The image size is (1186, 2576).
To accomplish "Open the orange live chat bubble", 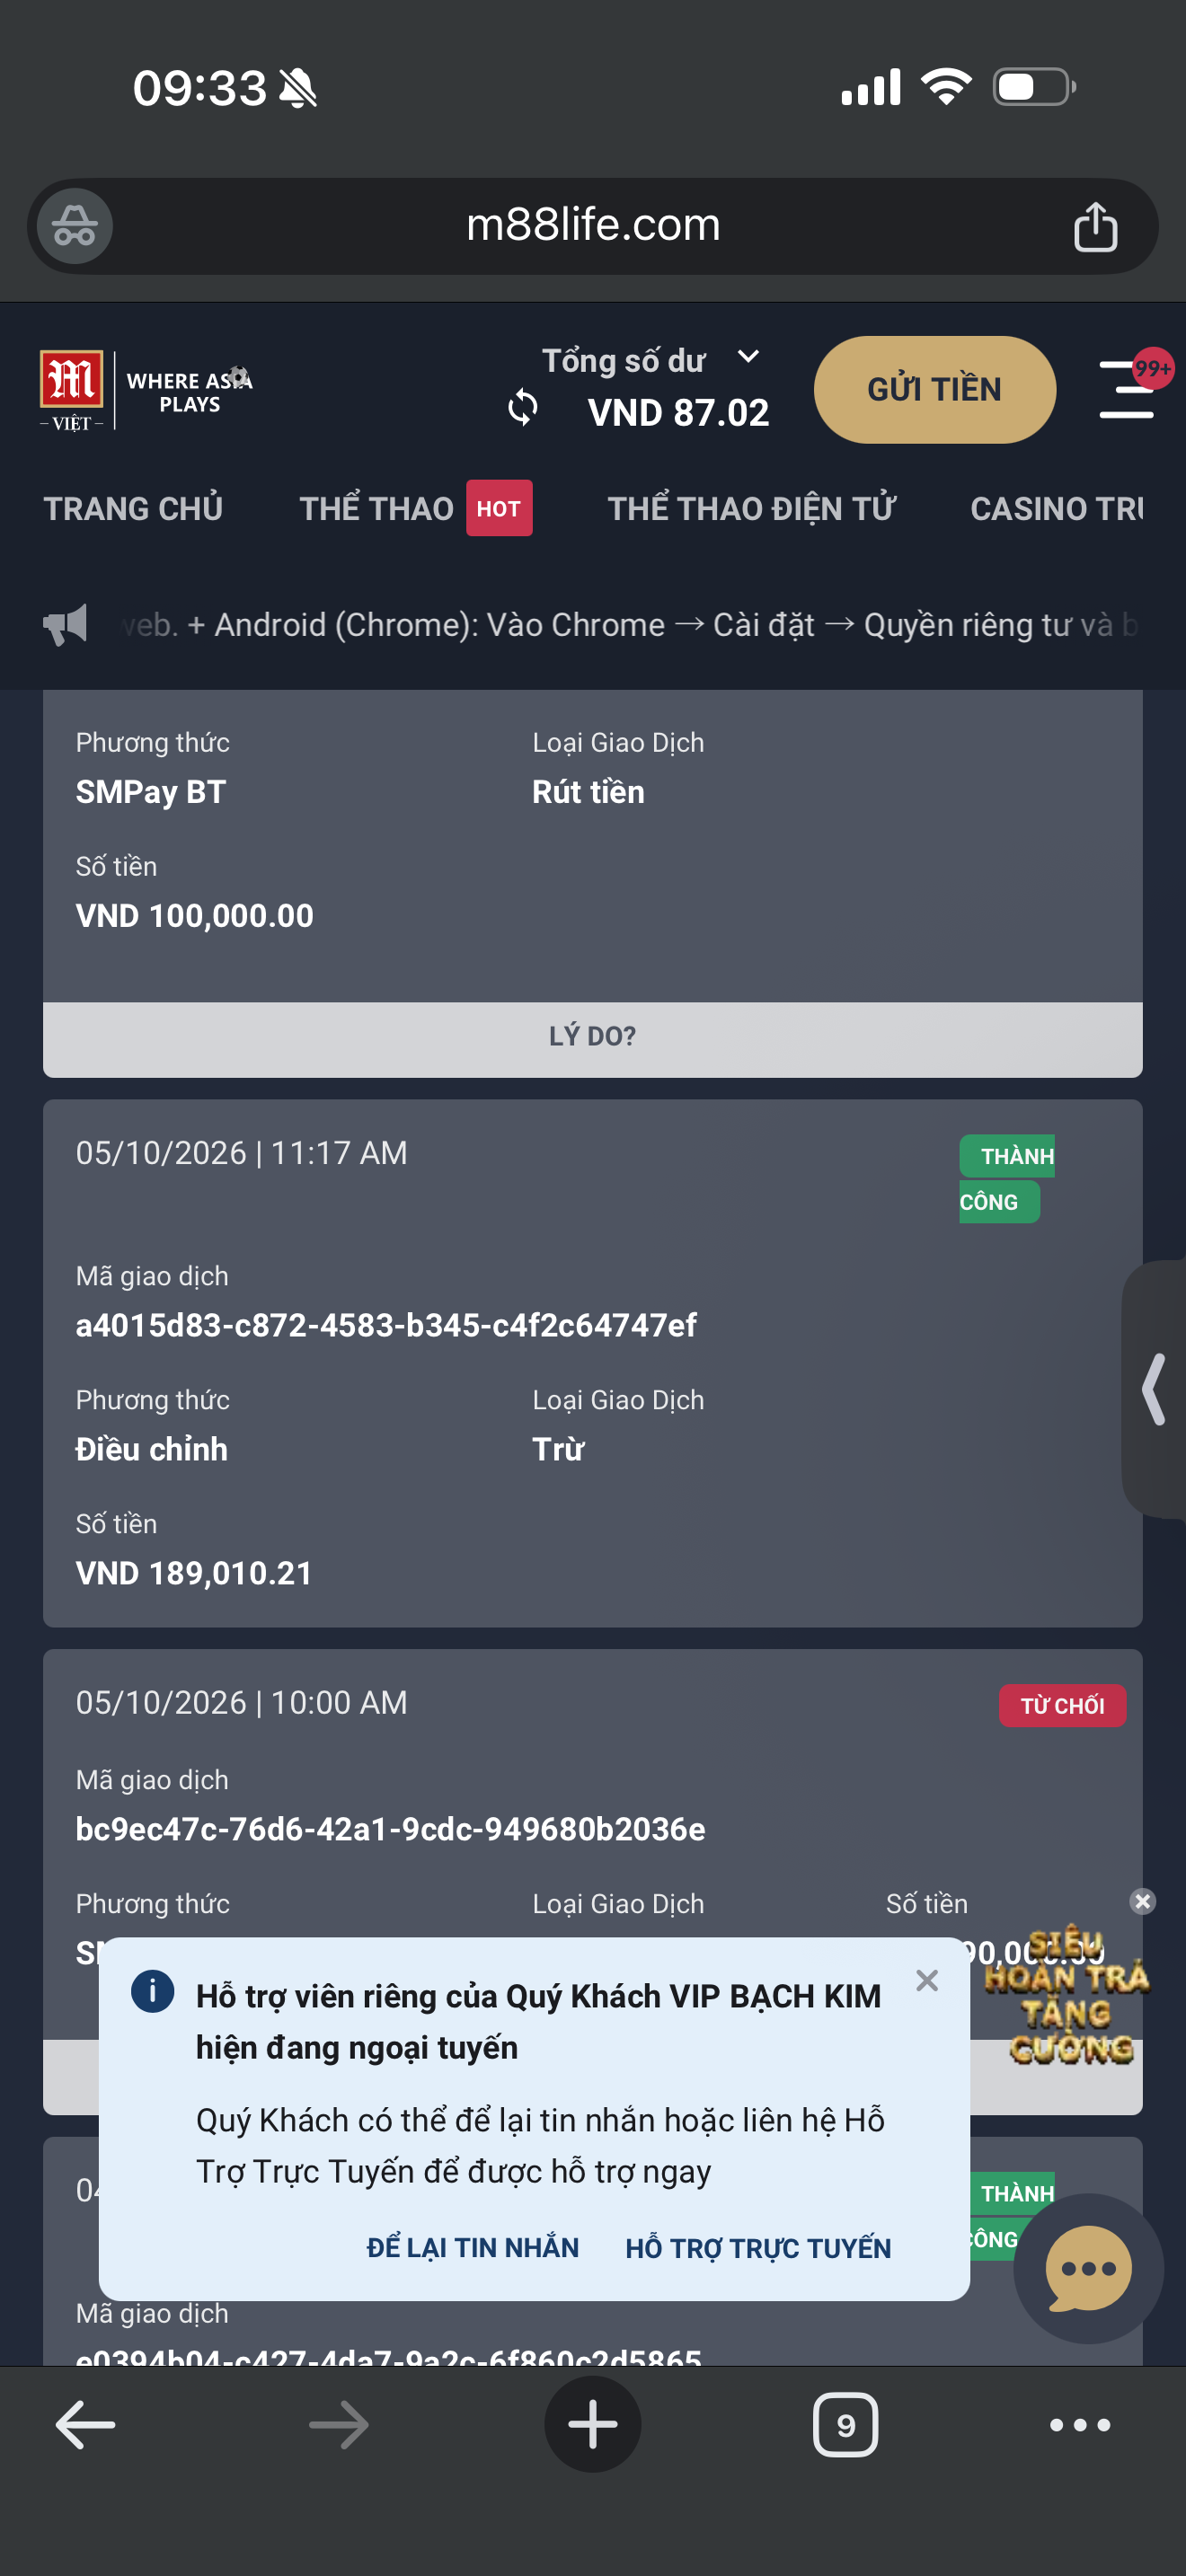I will (1088, 2268).
